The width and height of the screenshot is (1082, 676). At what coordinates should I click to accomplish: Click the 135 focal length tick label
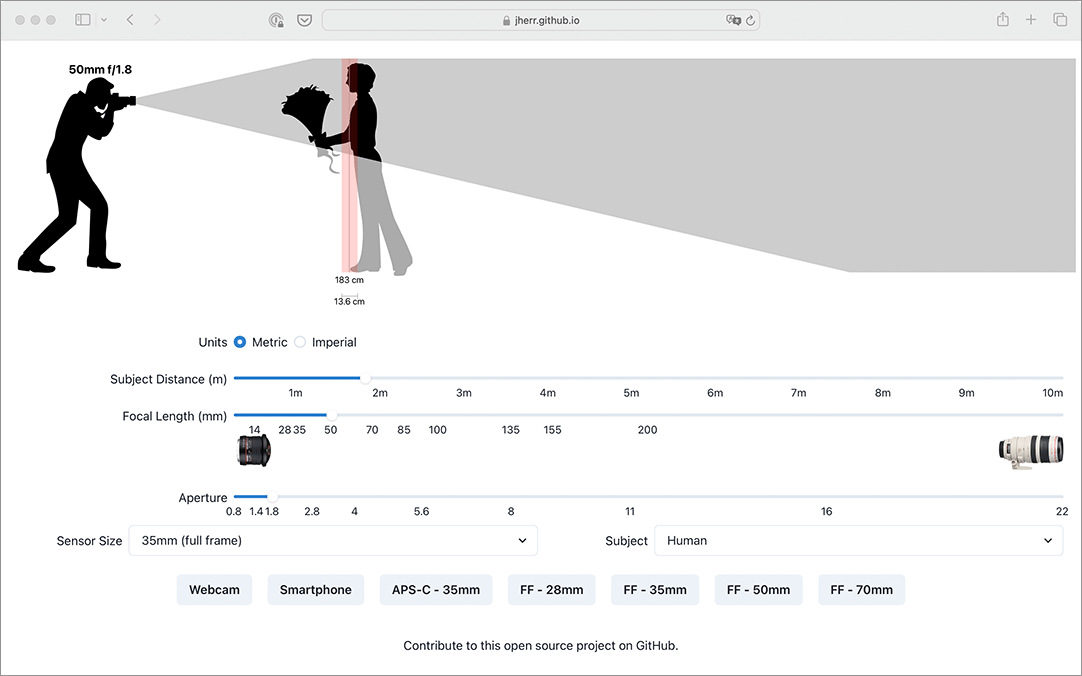[511, 430]
